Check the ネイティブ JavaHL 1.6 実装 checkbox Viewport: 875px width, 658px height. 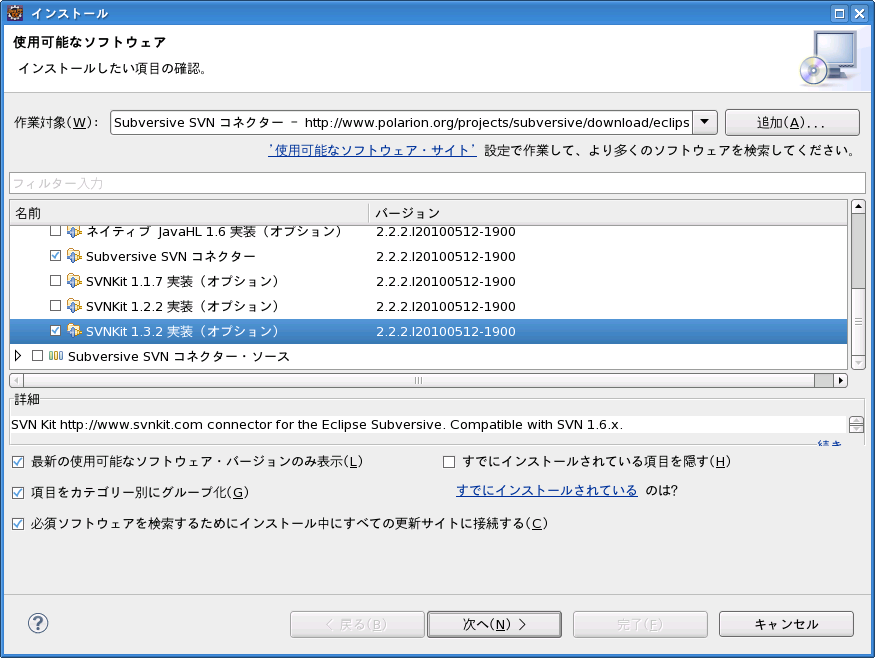click(55, 230)
